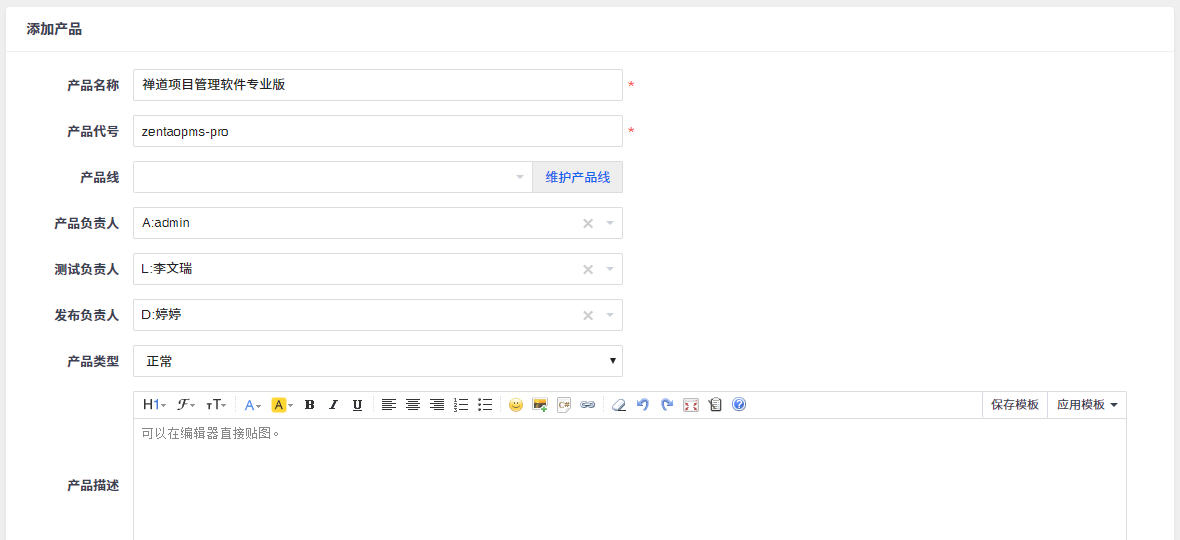Screen dimensions: 1180x540
Task: Open the 产品线 dropdown
Action: pos(333,177)
